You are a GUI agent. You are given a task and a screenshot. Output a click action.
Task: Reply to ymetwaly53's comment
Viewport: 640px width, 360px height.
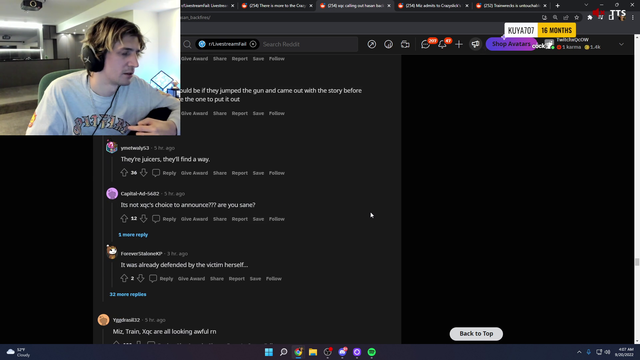(x=169, y=173)
